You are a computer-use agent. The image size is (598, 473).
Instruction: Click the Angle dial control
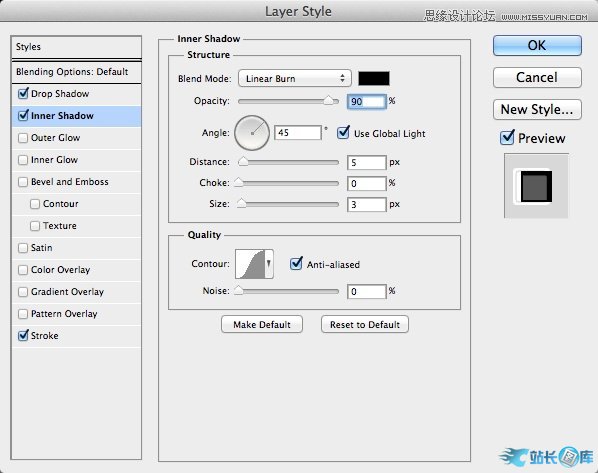tap(252, 133)
